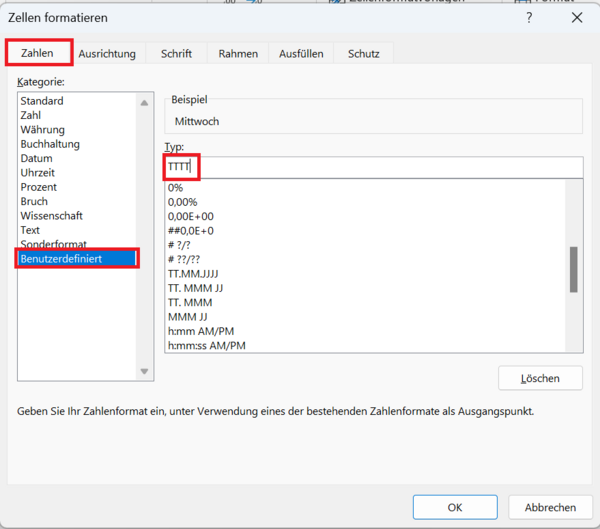Confirm with the OK button
This screenshot has height=529, width=600.
(454, 507)
